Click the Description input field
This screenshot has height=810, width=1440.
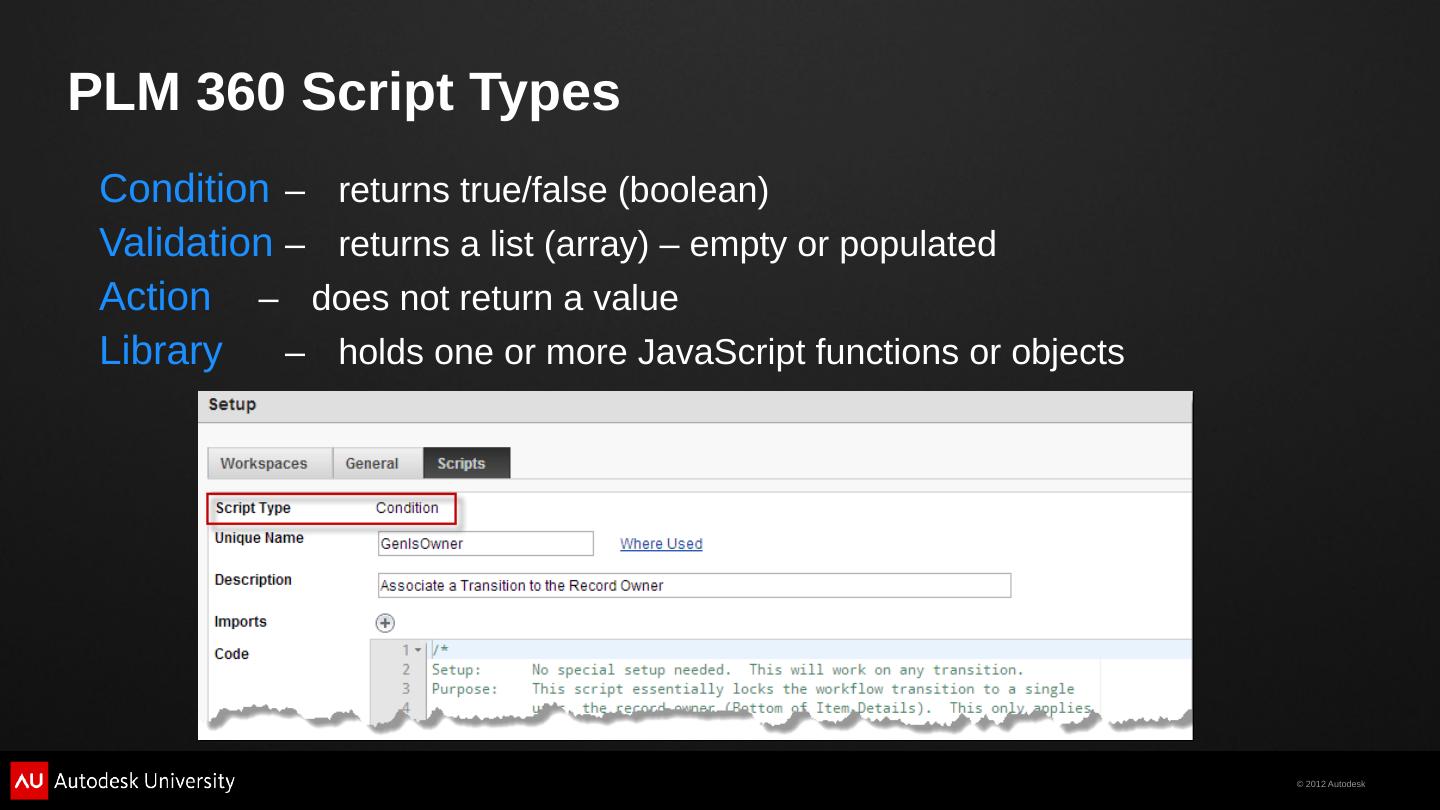[694, 586]
